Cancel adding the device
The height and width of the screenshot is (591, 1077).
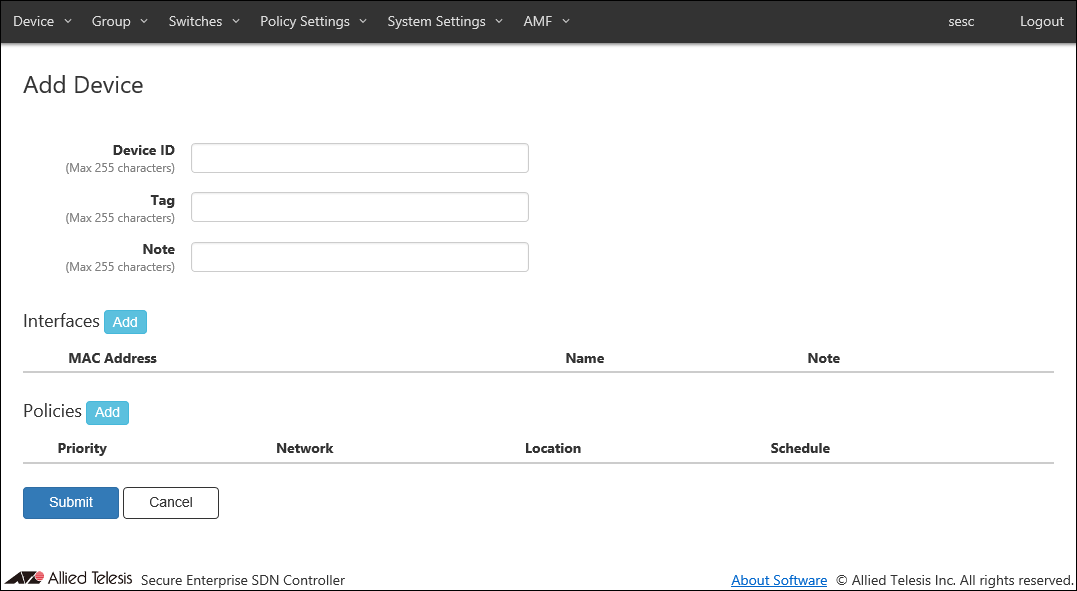170,502
